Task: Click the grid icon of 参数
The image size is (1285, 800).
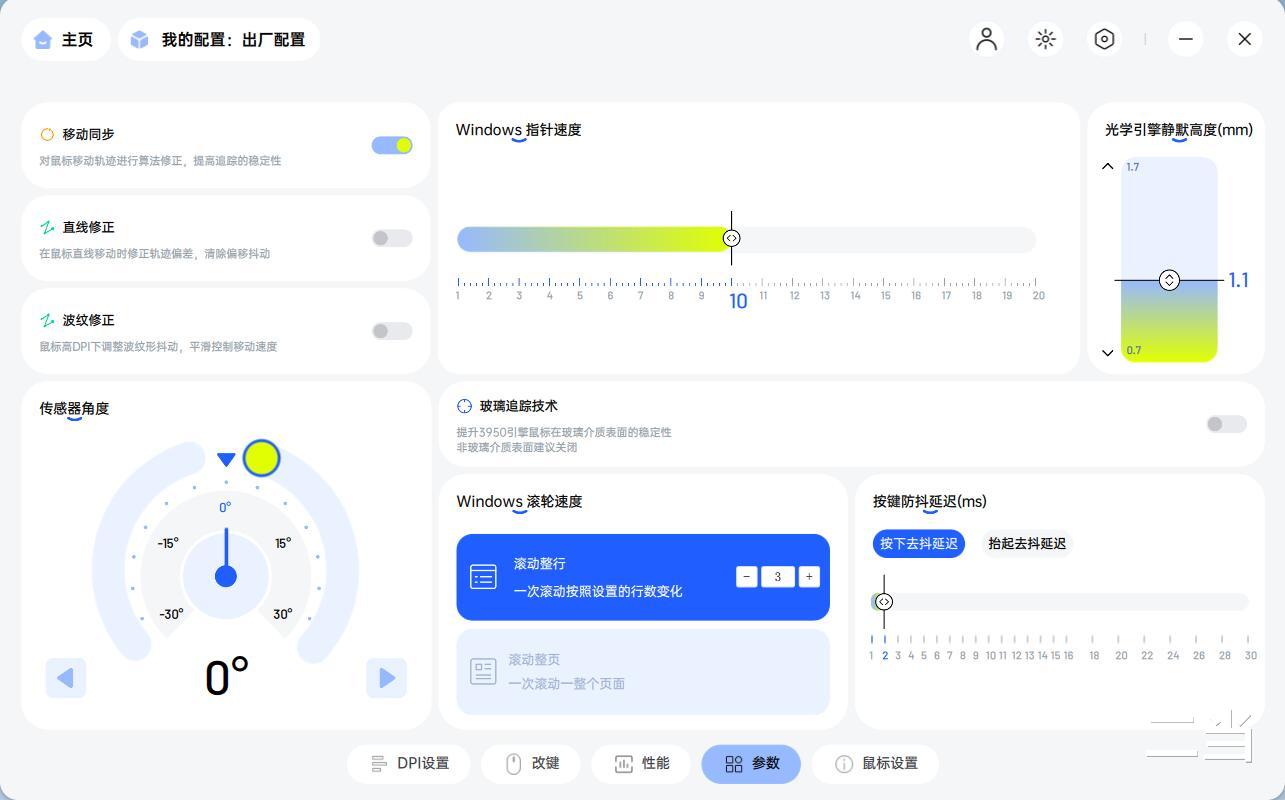Action: point(734,764)
